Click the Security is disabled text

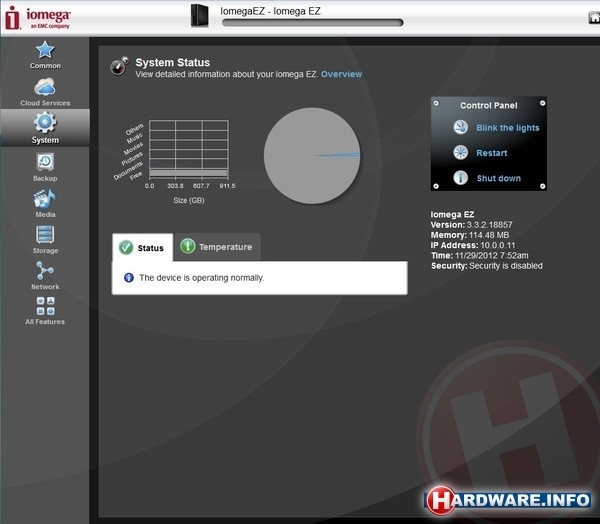[506, 266]
